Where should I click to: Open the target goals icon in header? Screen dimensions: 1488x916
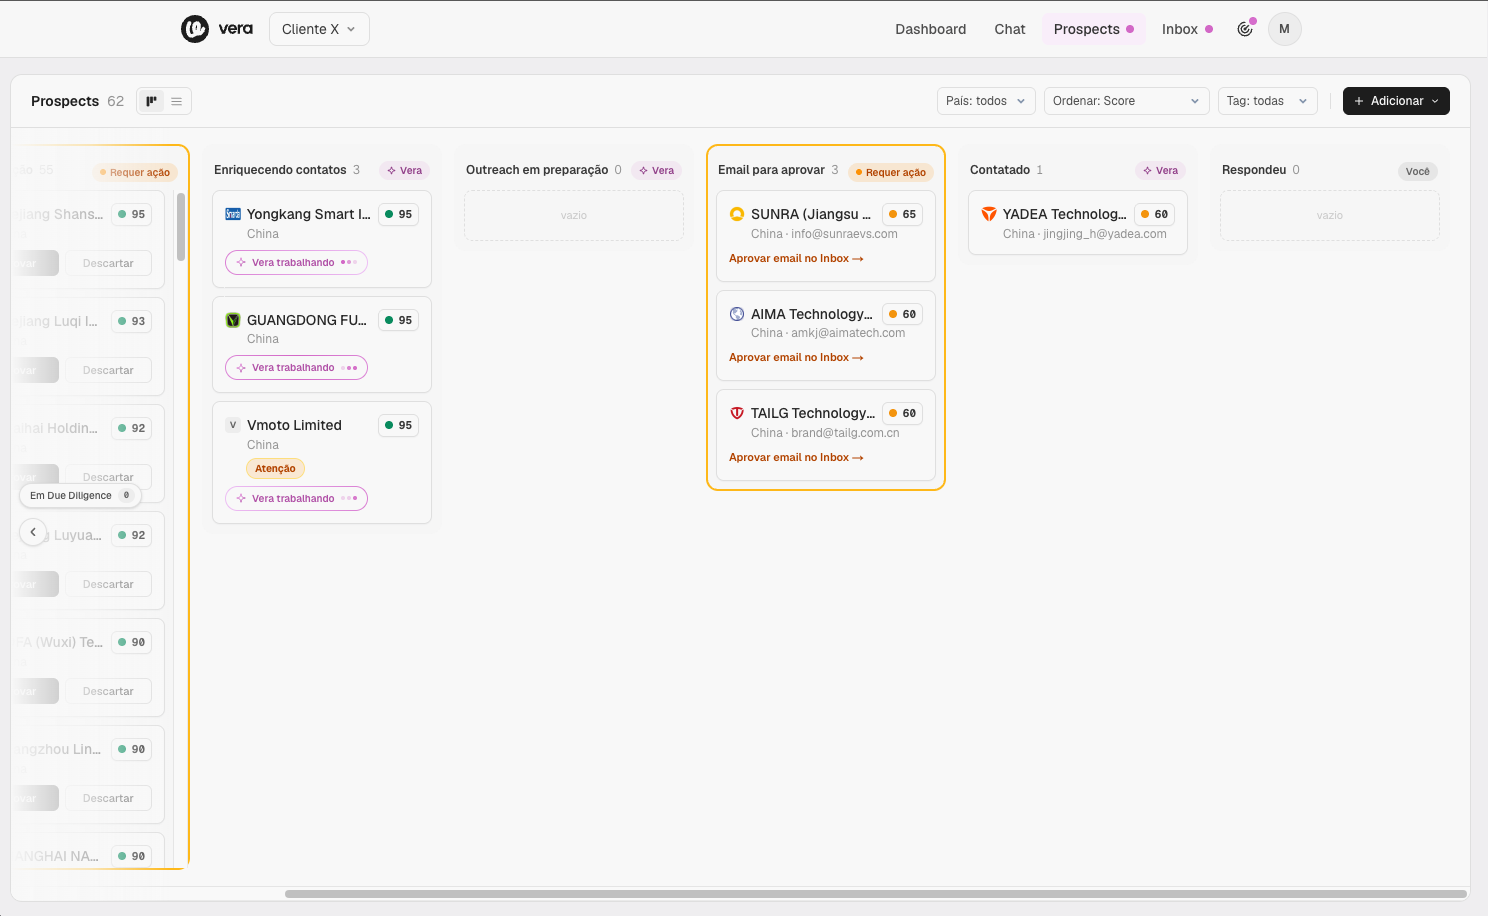tap(1245, 29)
